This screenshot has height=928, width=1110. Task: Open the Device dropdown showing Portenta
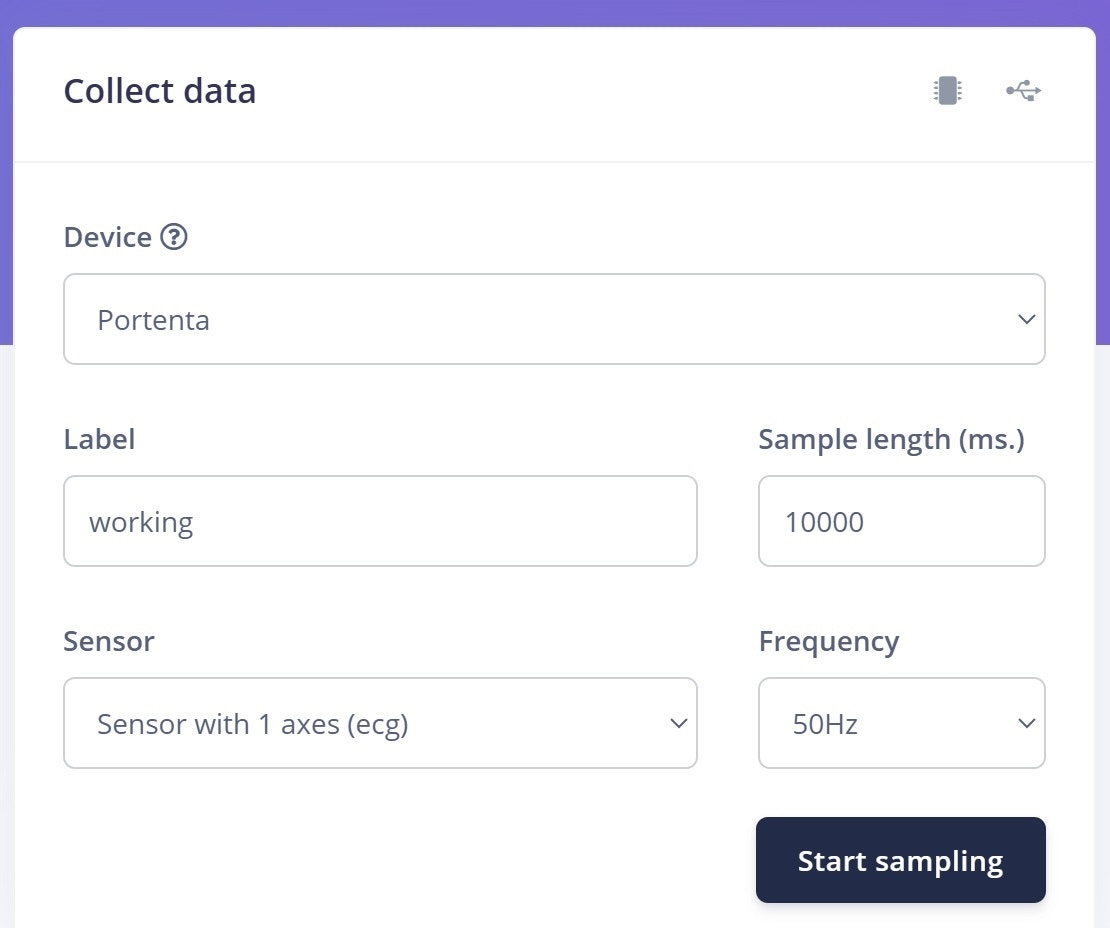[x=554, y=320]
